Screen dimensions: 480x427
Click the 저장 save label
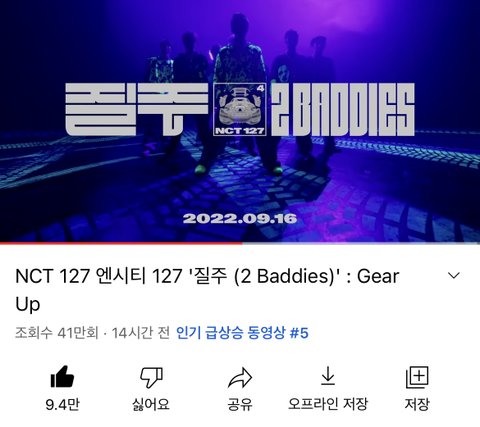(x=417, y=404)
